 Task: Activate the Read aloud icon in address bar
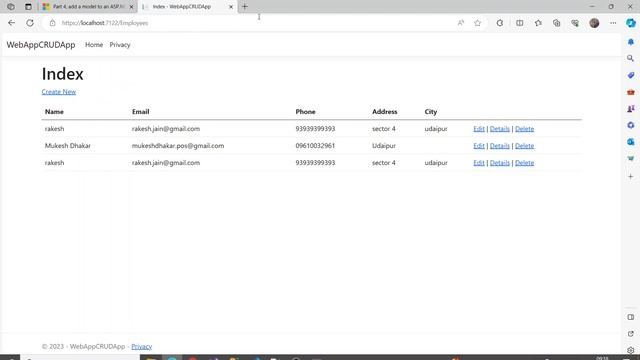461,23
